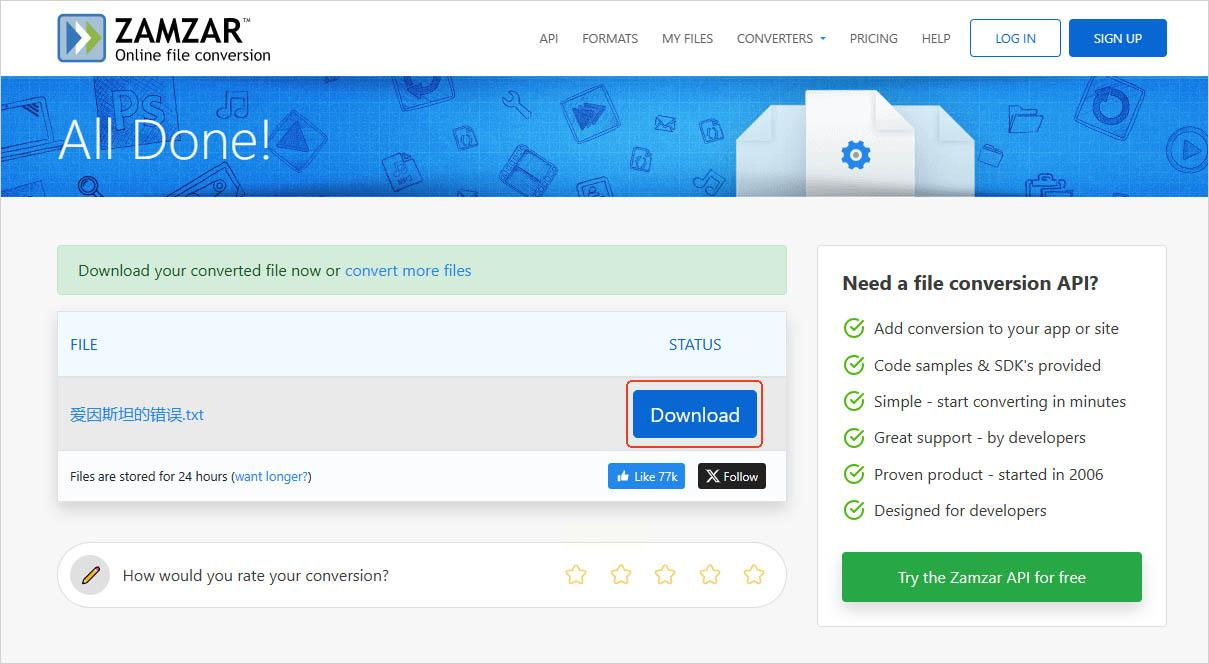Viewport: 1209px width, 664px height.
Task: Click the Facebook Like 77k button
Action: coord(646,476)
